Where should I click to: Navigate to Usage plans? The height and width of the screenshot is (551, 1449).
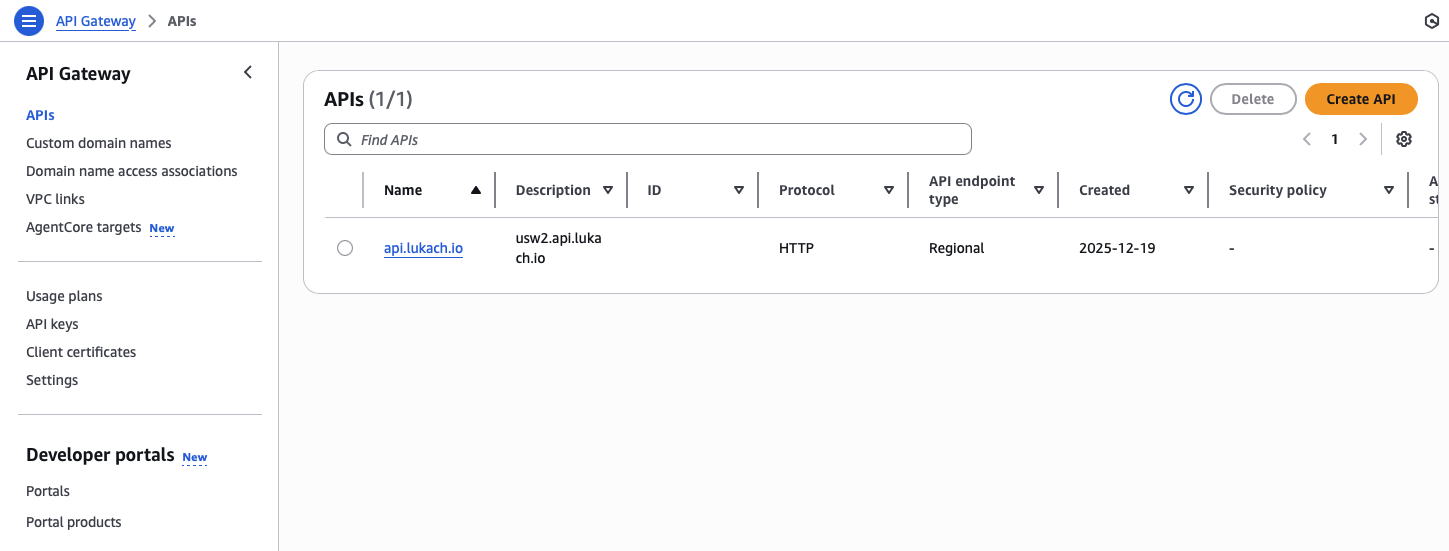click(x=64, y=296)
